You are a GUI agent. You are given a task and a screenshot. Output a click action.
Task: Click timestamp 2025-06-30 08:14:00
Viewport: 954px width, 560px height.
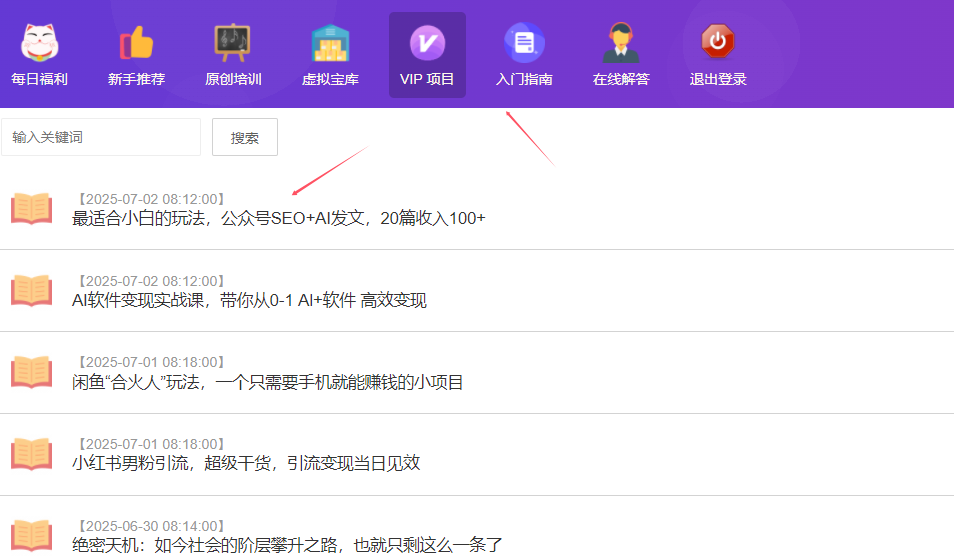tap(151, 526)
